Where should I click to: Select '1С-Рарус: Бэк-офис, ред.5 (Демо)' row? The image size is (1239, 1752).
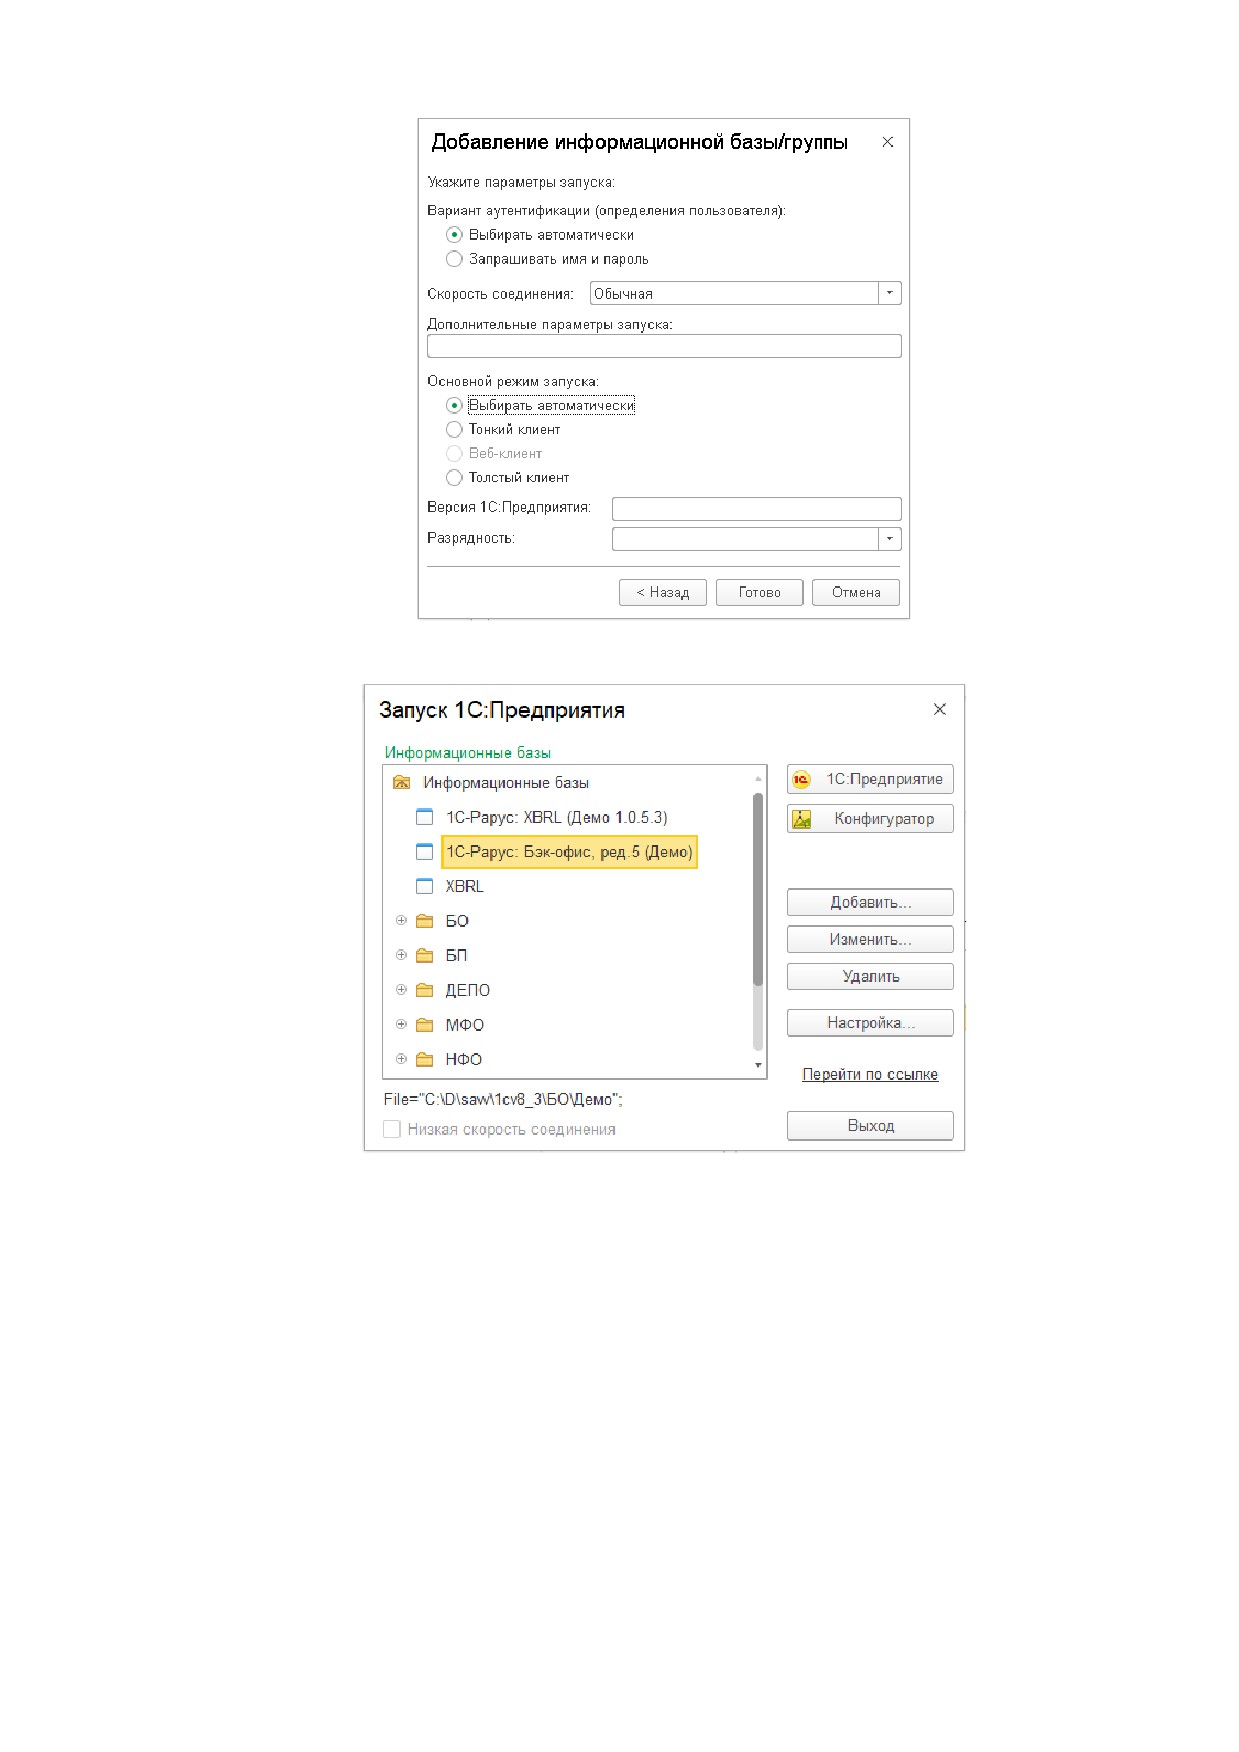coord(569,852)
